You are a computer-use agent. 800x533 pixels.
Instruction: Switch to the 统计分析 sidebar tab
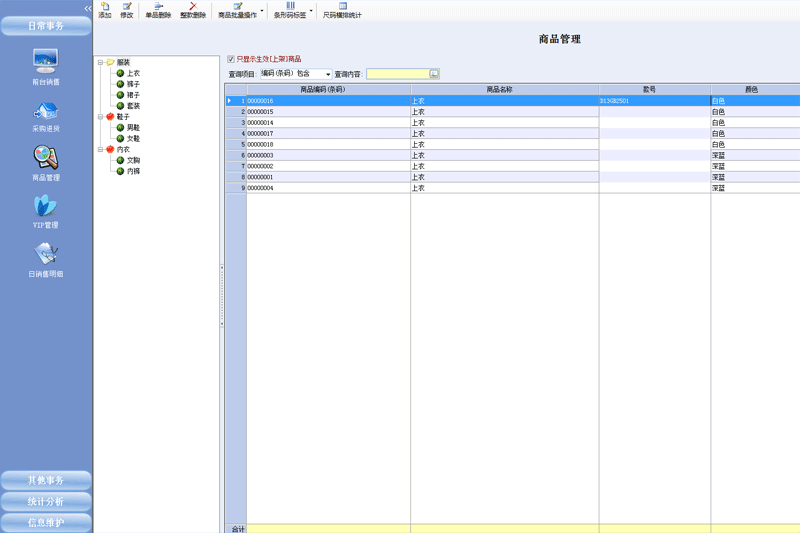46,501
